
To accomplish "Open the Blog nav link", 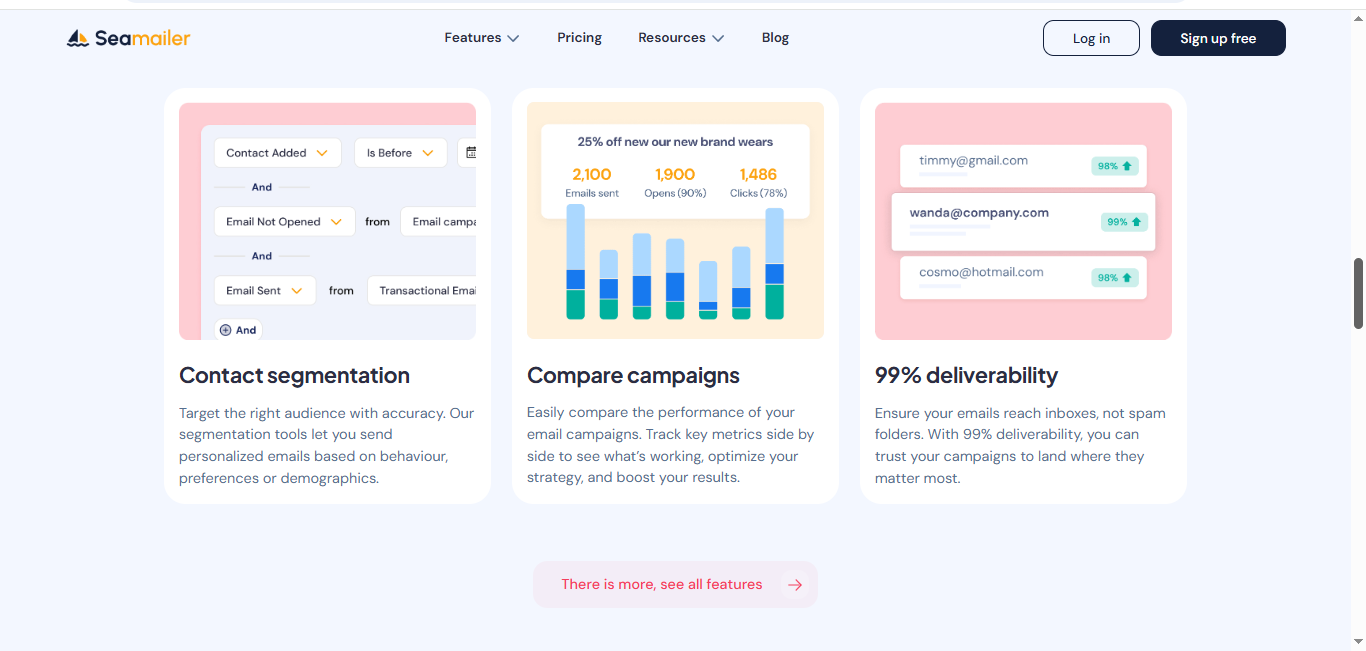I will point(775,38).
